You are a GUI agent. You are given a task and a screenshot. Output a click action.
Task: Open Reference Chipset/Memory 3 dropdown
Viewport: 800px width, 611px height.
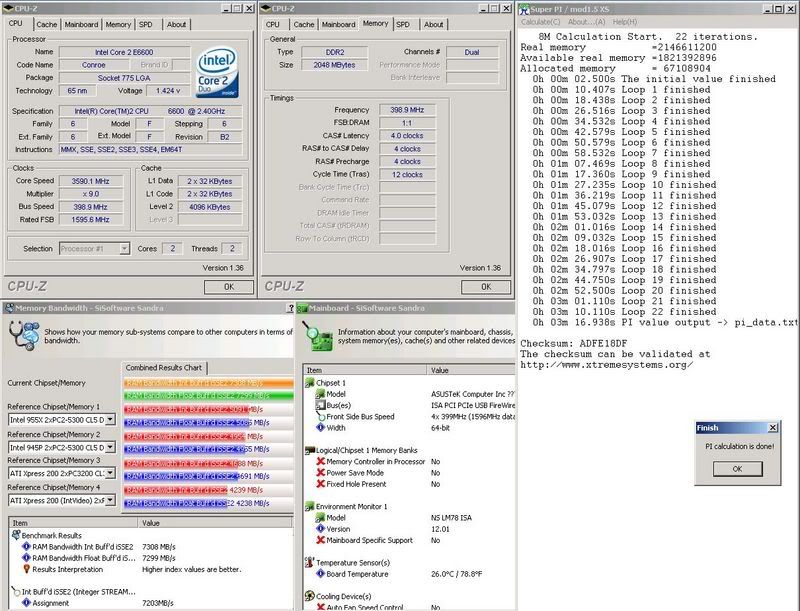[110, 473]
